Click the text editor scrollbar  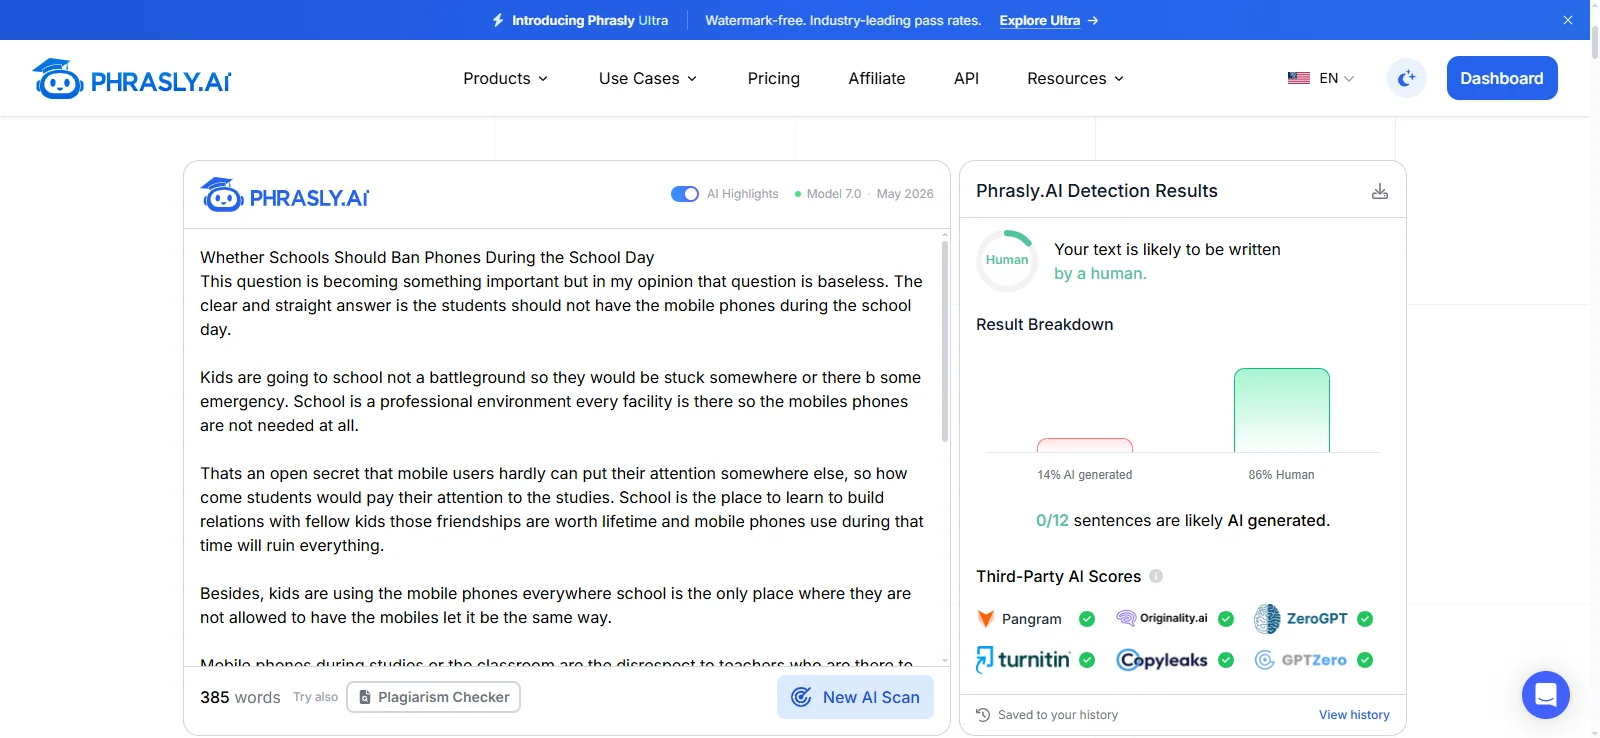[x=945, y=340]
